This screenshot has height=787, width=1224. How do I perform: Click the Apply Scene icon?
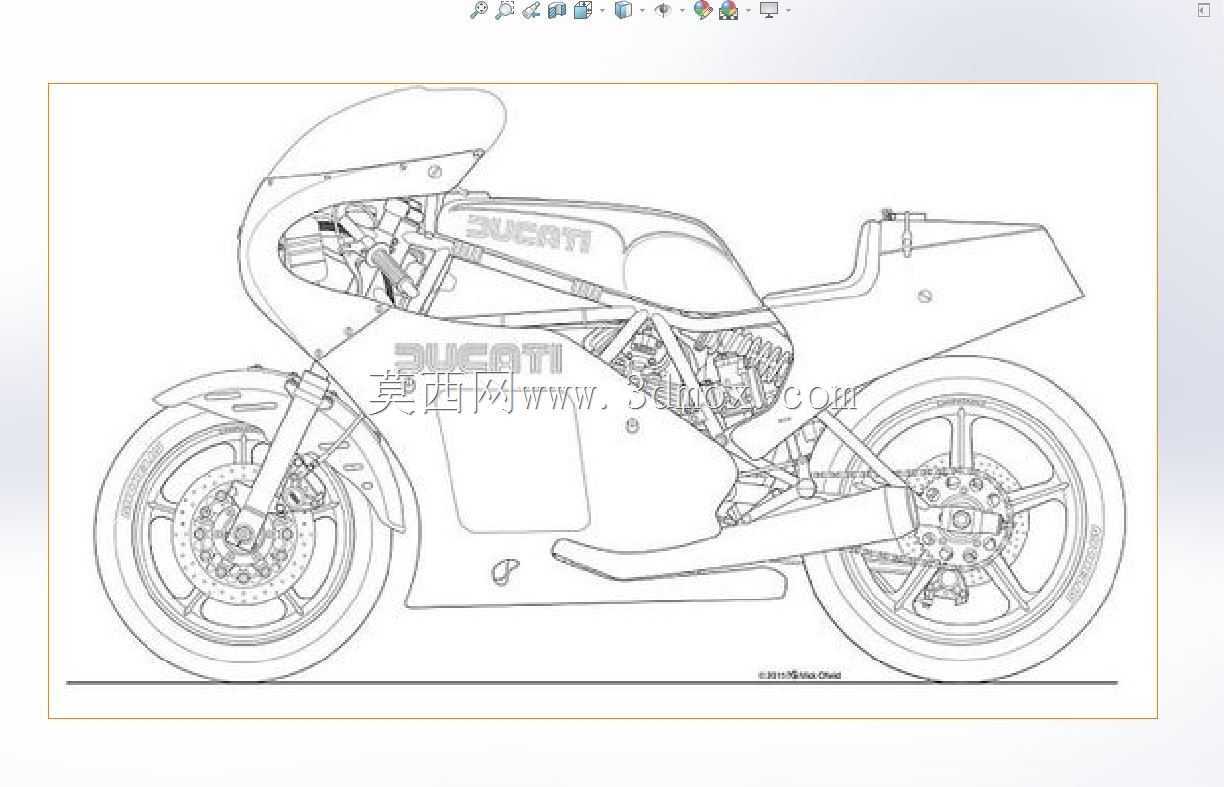tap(729, 10)
